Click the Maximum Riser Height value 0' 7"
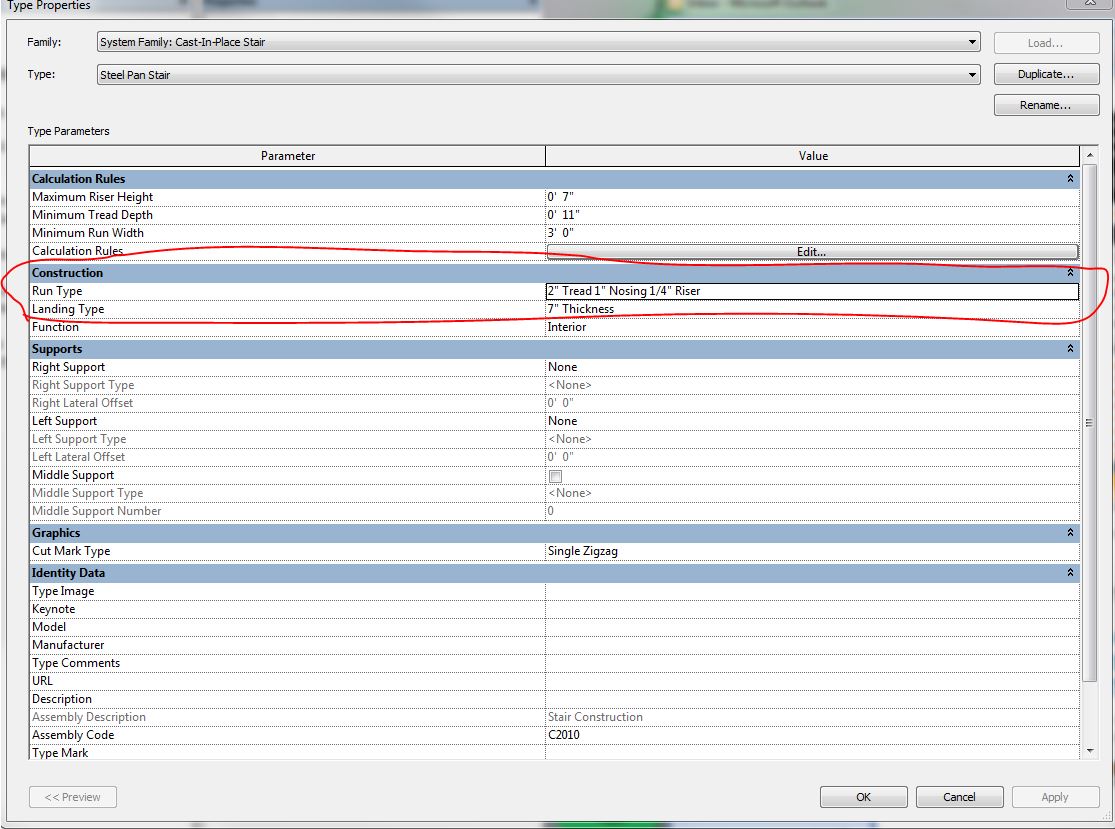Viewport: 1115px width, 829px height. (x=812, y=197)
